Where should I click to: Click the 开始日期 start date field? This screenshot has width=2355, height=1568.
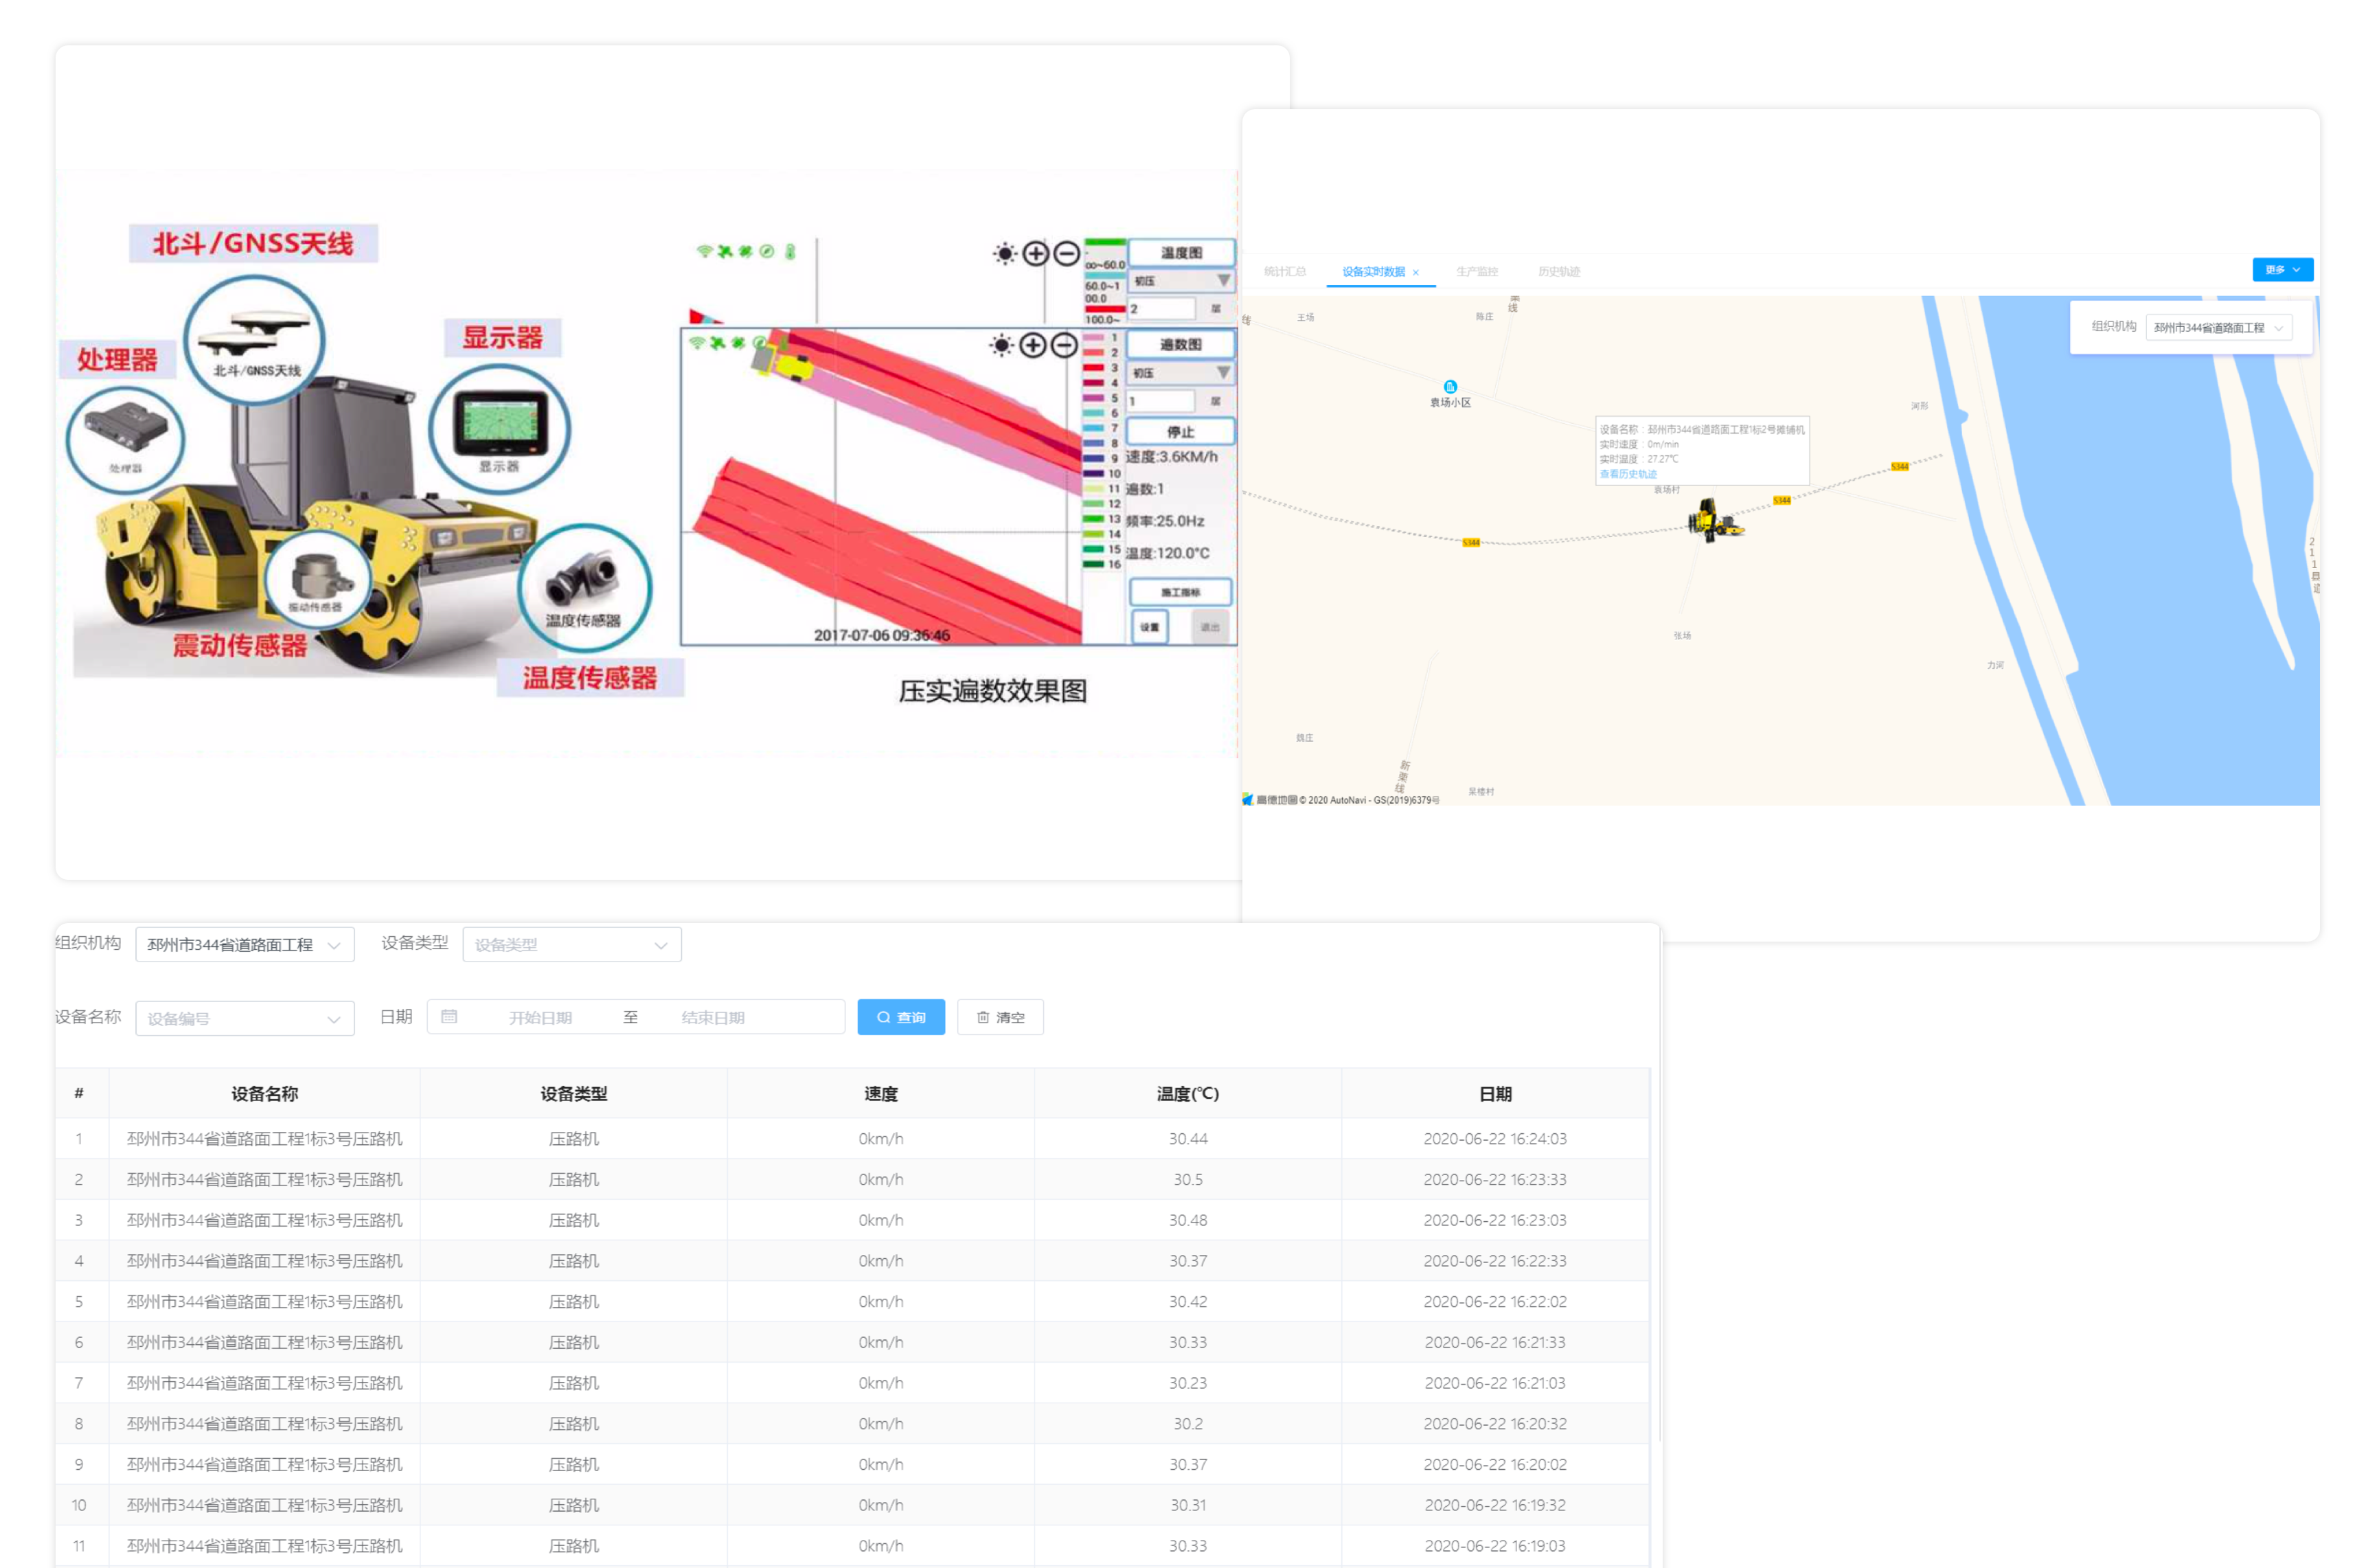click(540, 1018)
